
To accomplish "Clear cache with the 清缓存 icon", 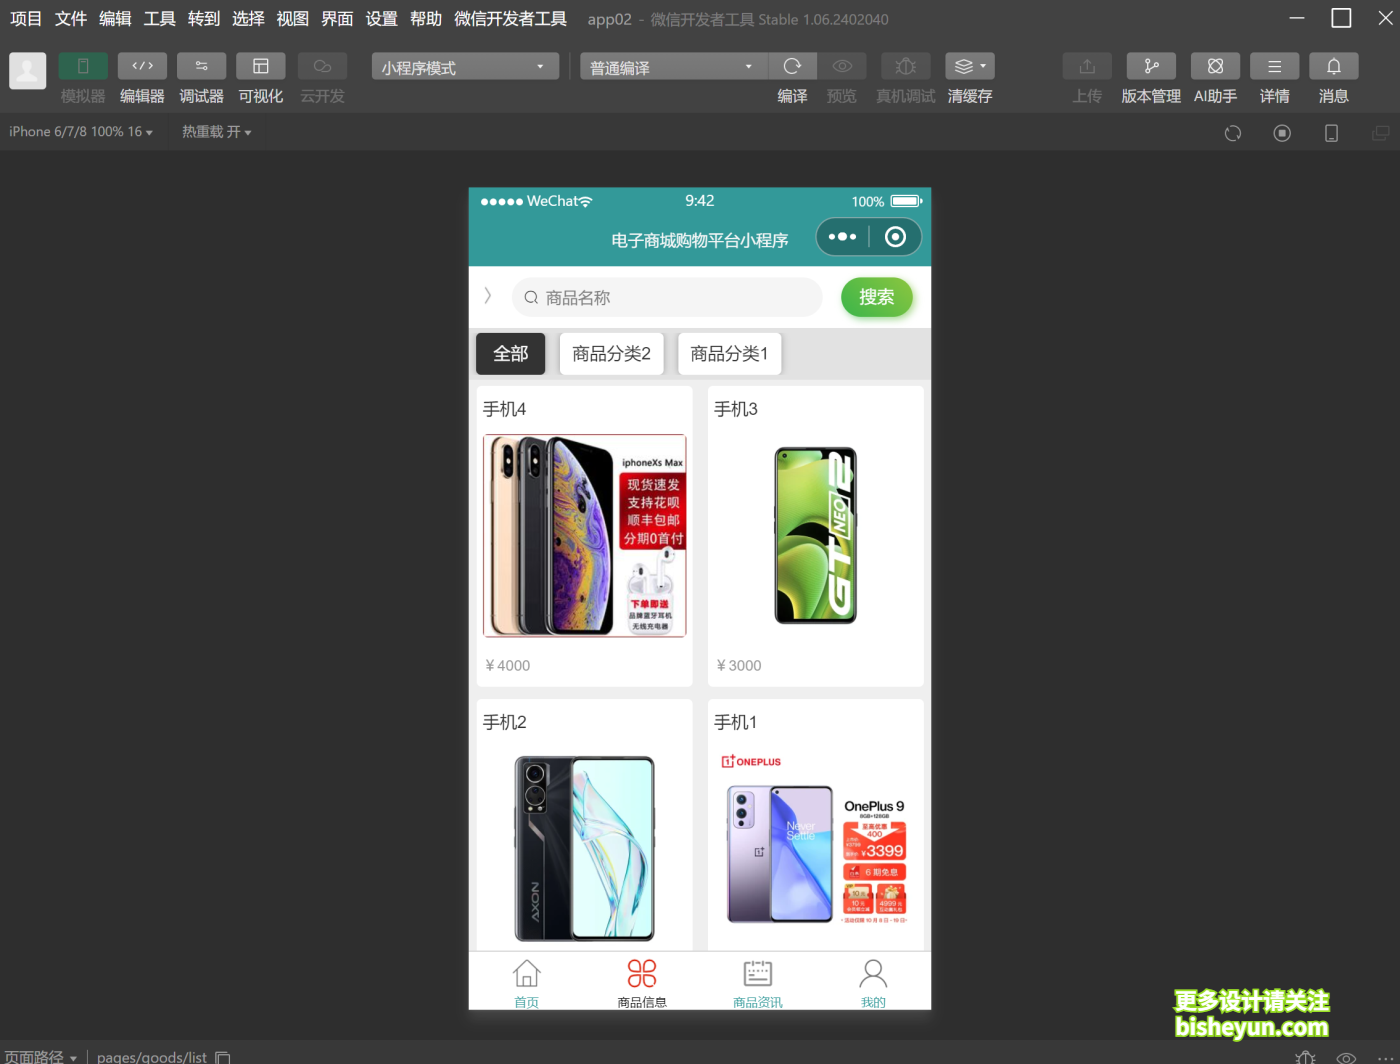I will coord(967,66).
